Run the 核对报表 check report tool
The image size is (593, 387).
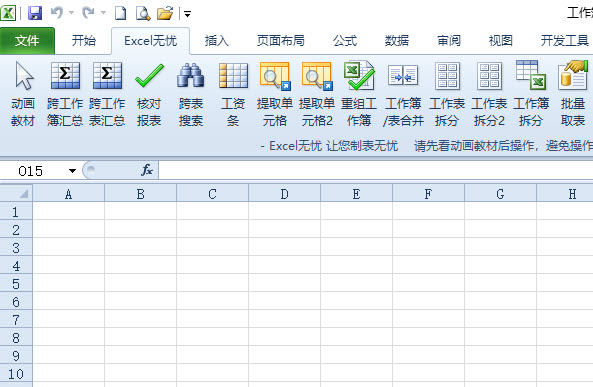tap(149, 94)
